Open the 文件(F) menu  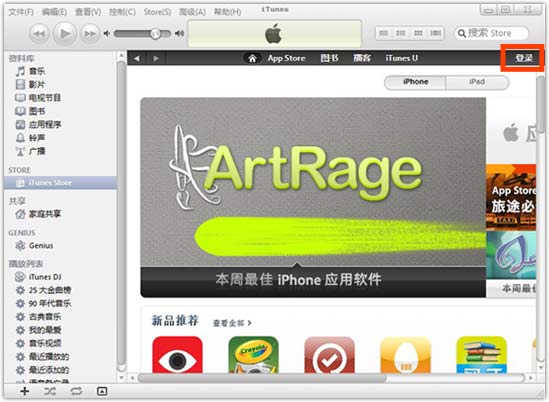21,12
